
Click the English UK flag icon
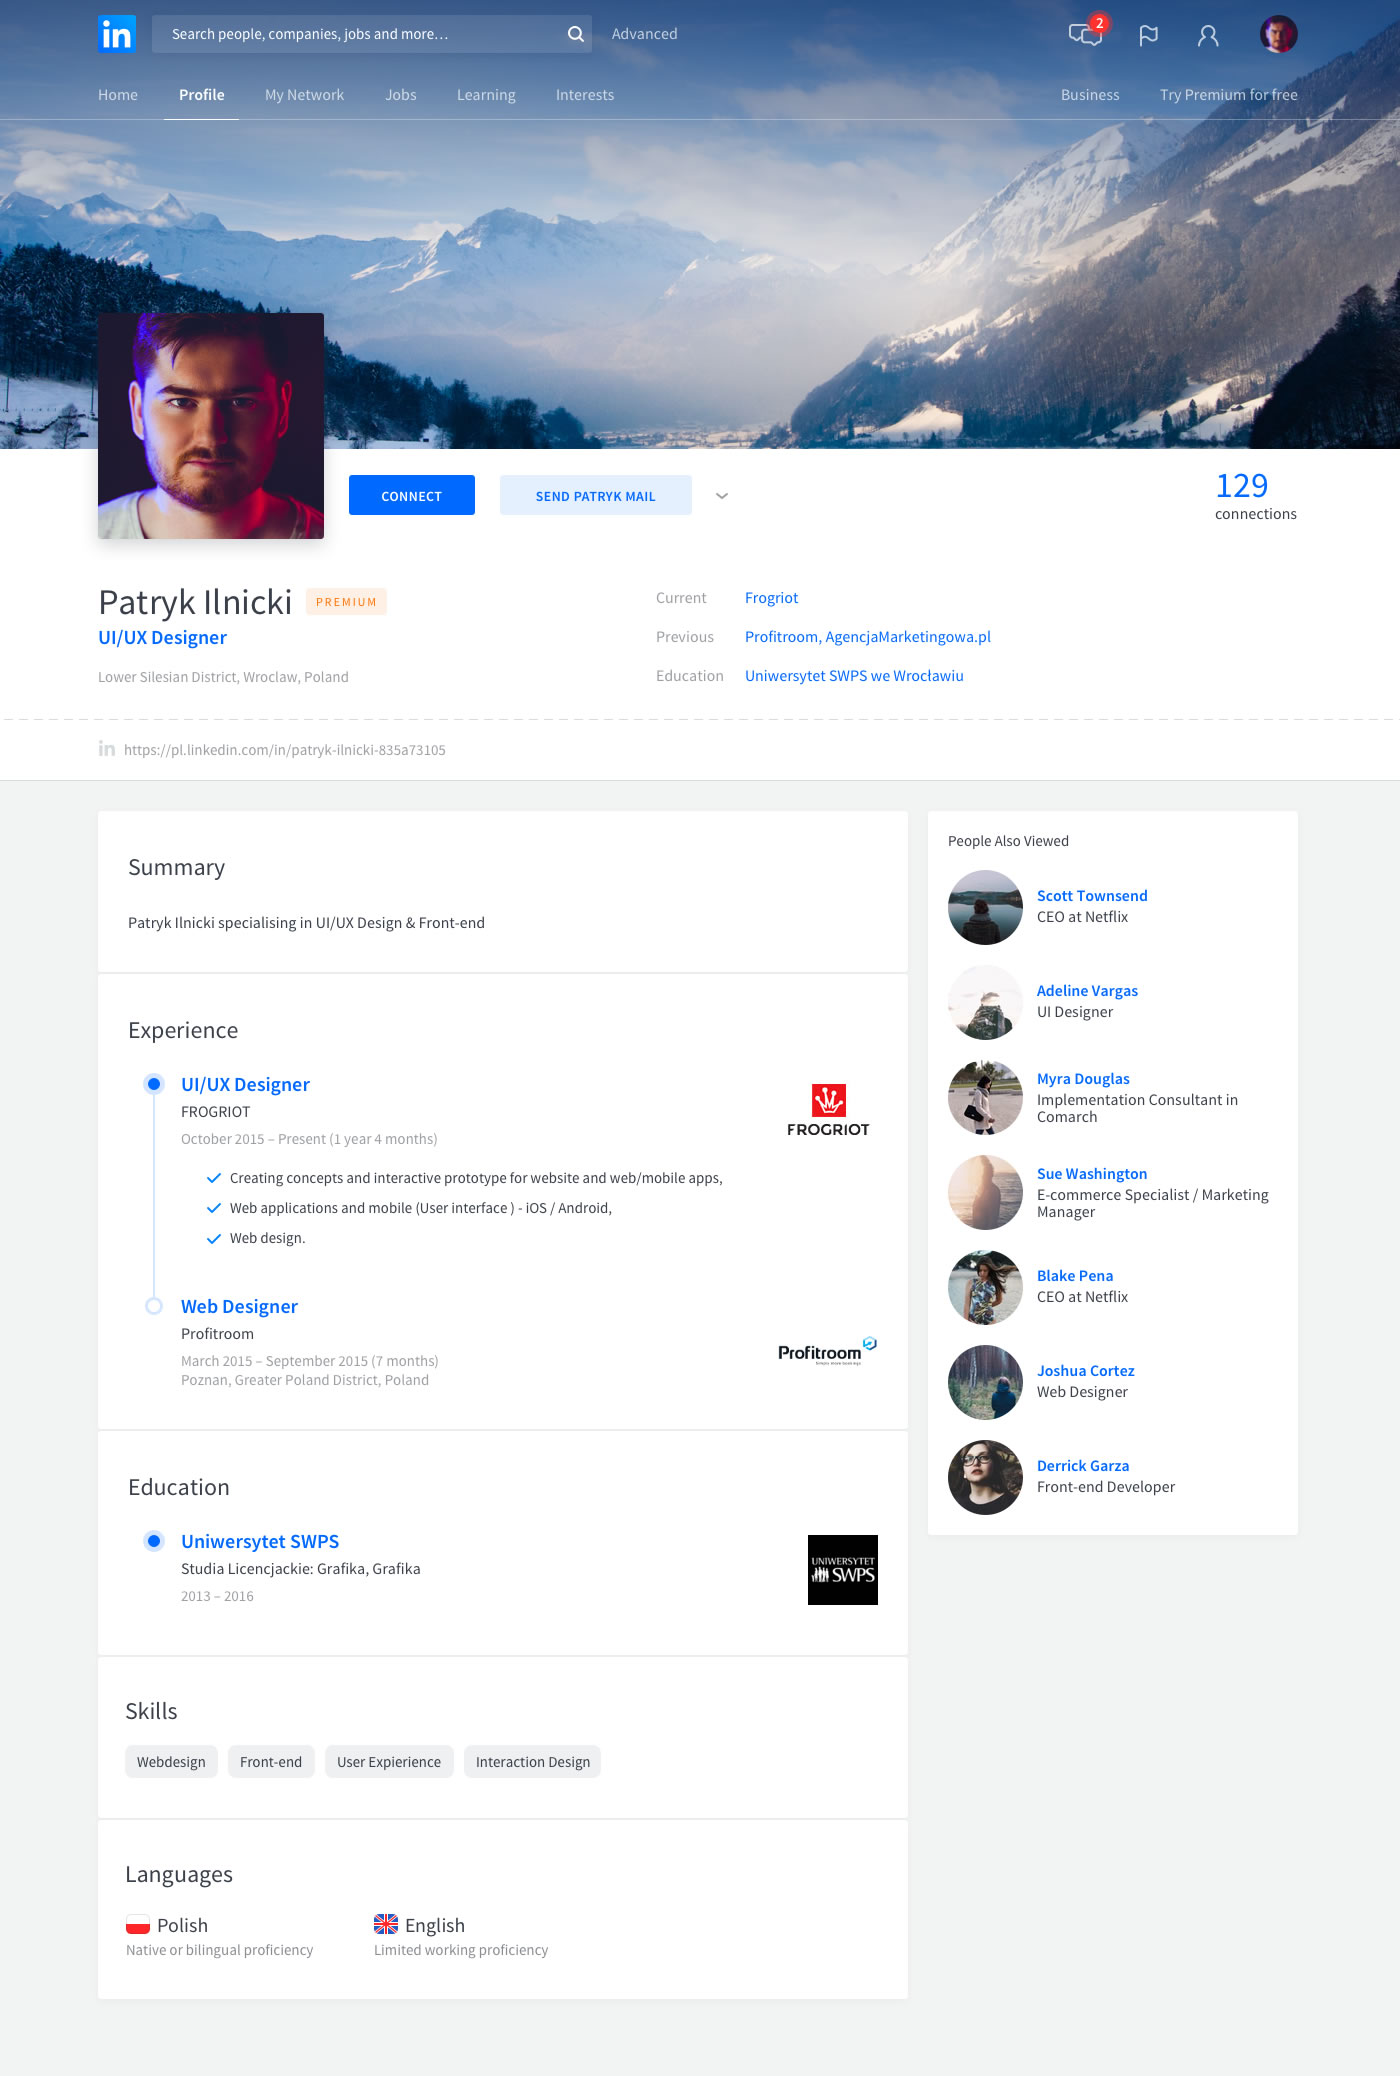(x=386, y=1924)
